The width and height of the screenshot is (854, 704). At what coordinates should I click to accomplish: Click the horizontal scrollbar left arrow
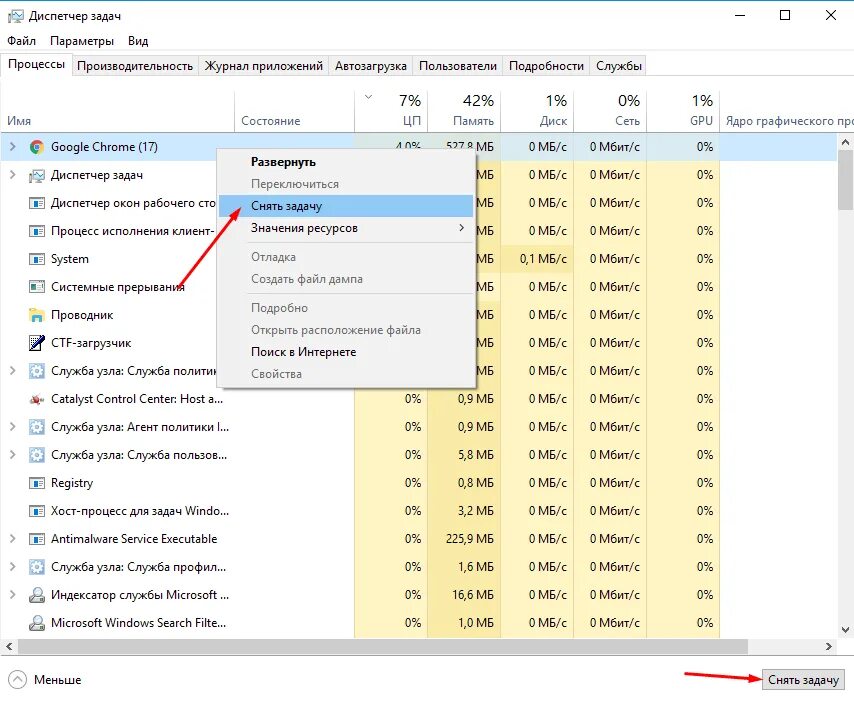[9, 646]
